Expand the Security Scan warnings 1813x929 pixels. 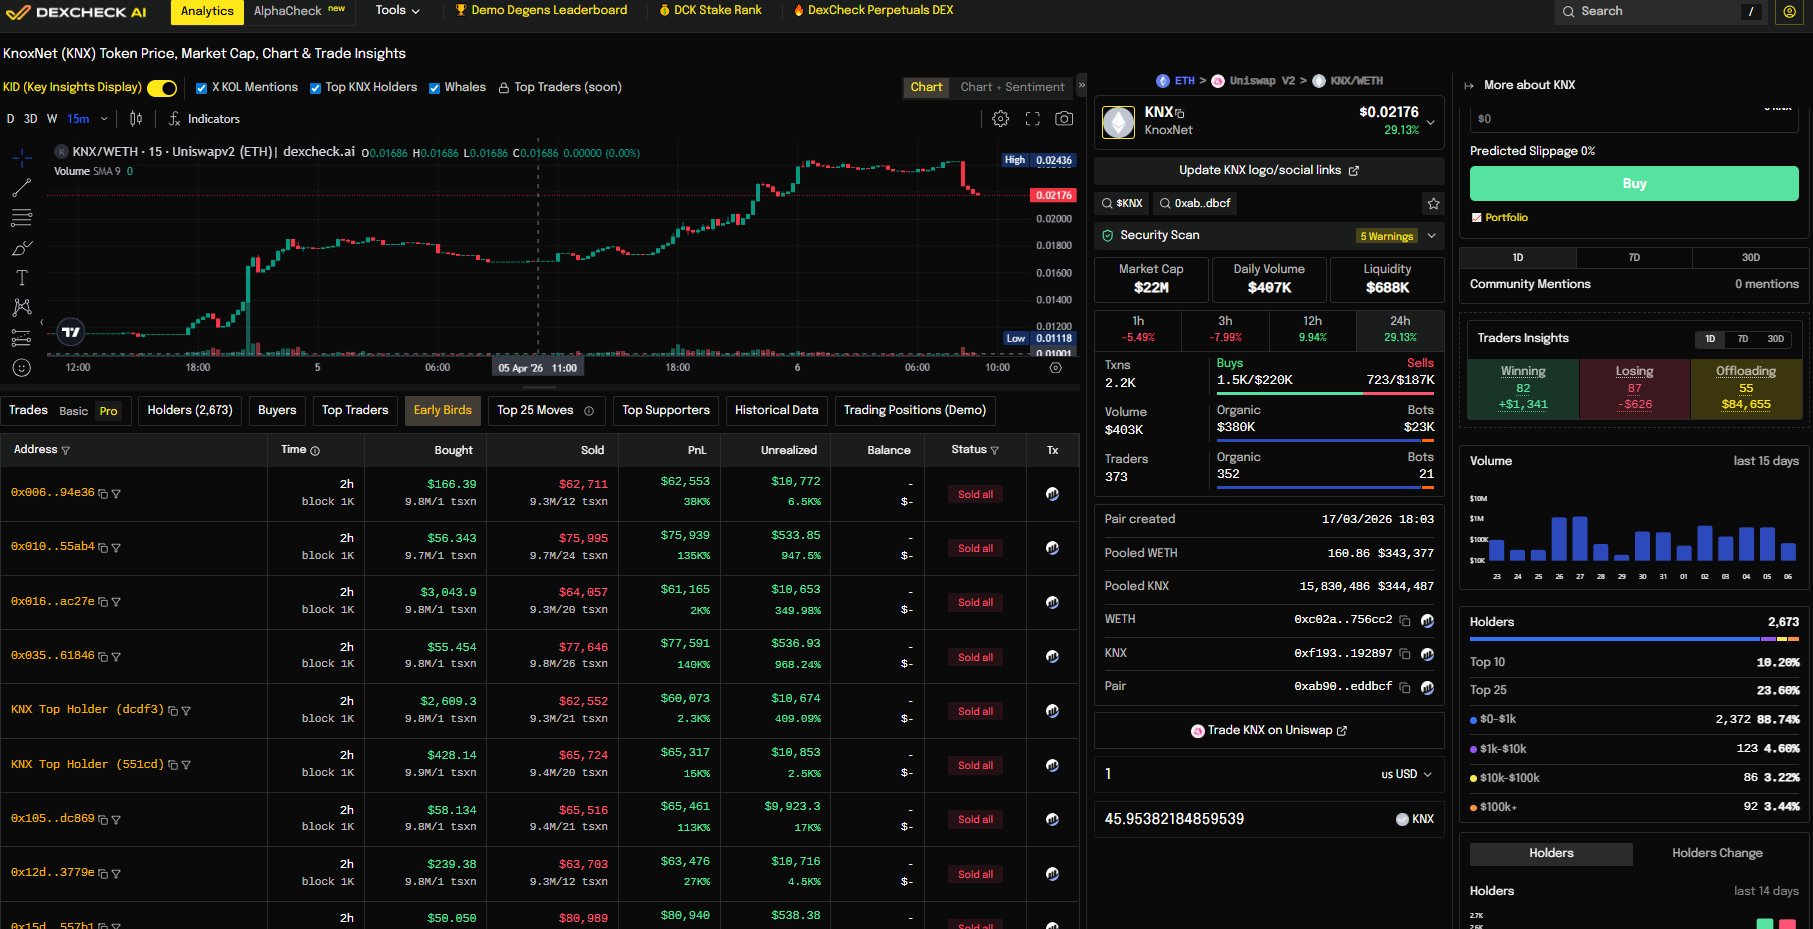click(1432, 236)
